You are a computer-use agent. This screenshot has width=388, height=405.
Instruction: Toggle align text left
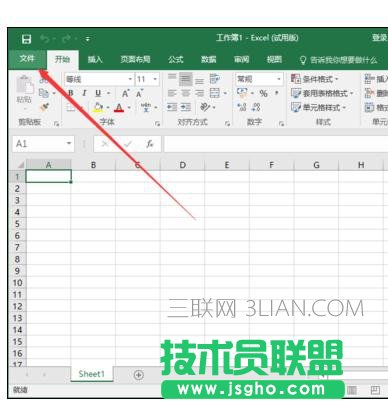click(x=172, y=93)
